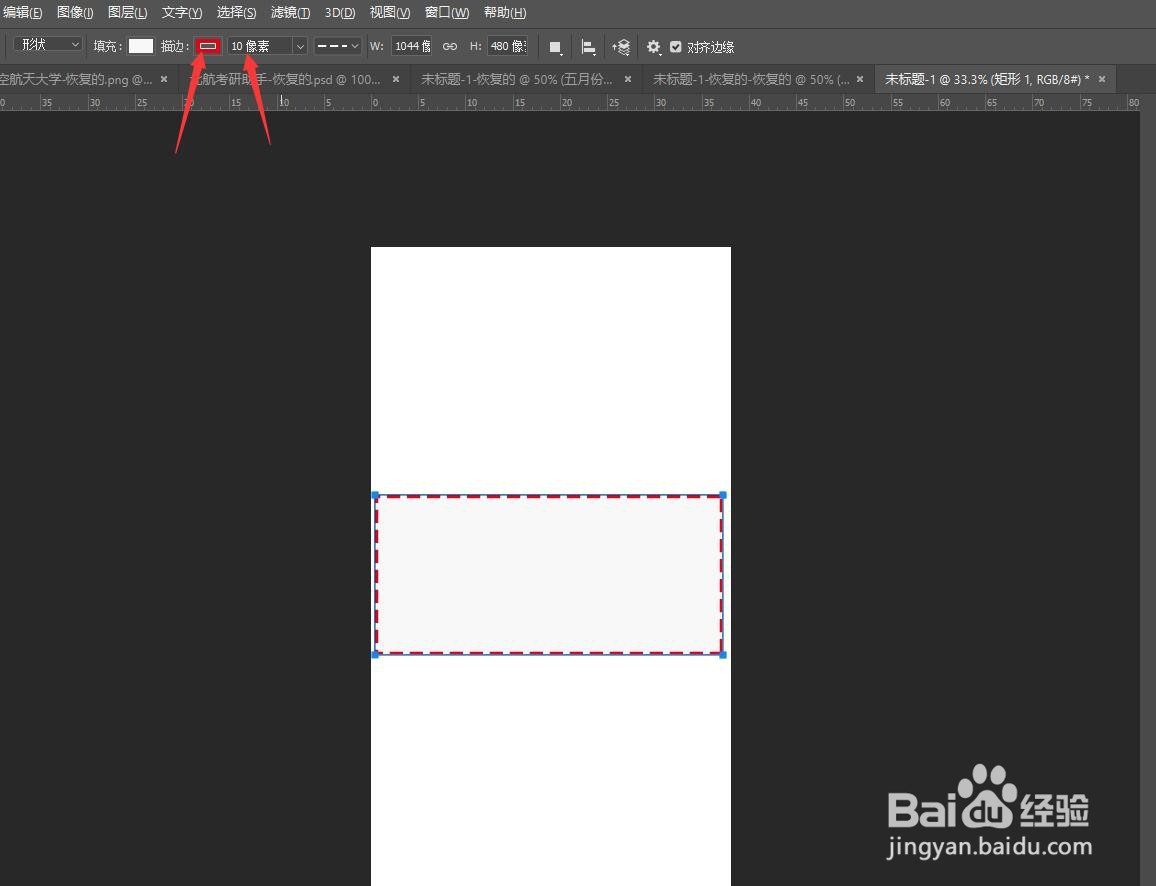Open the 图像(I) menu
The height and width of the screenshot is (886, 1156).
pos(75,13)
